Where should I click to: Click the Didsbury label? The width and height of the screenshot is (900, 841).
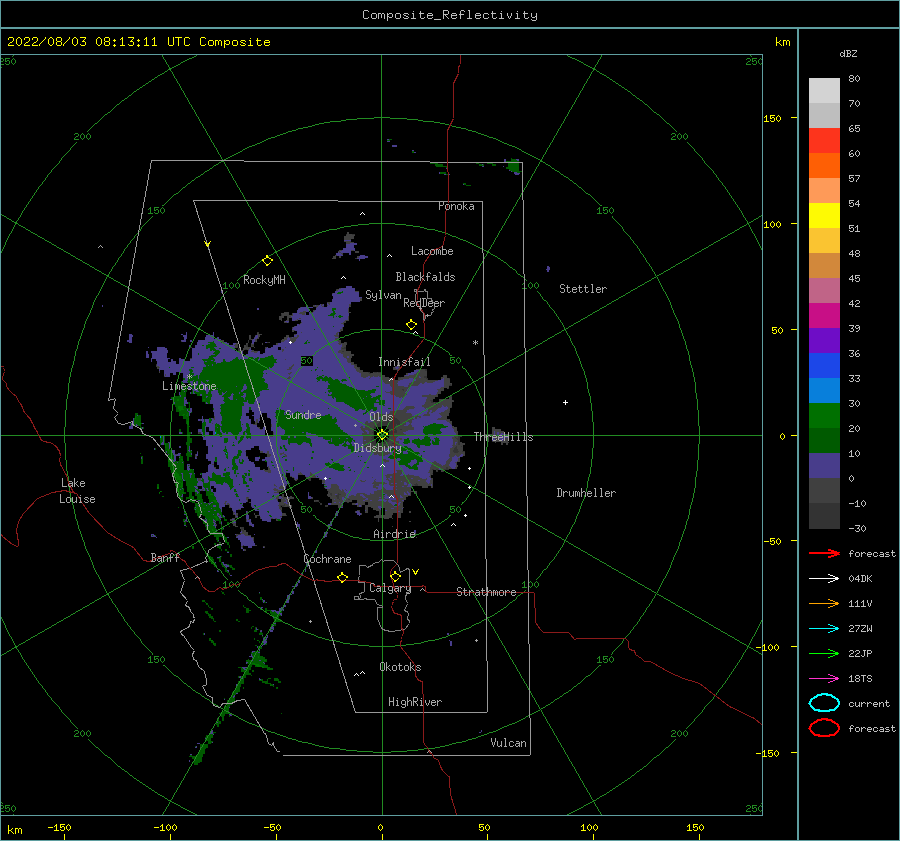click(x=377, y=448)
